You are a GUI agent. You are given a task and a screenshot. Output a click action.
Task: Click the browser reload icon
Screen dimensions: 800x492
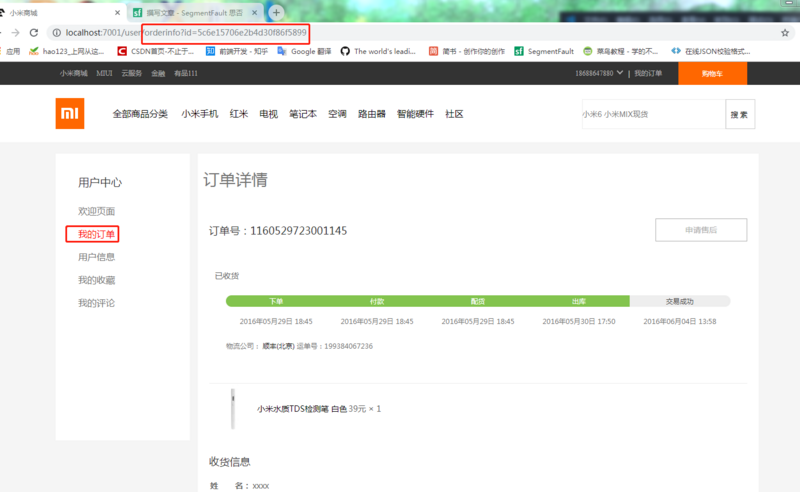tap(34, 33)
